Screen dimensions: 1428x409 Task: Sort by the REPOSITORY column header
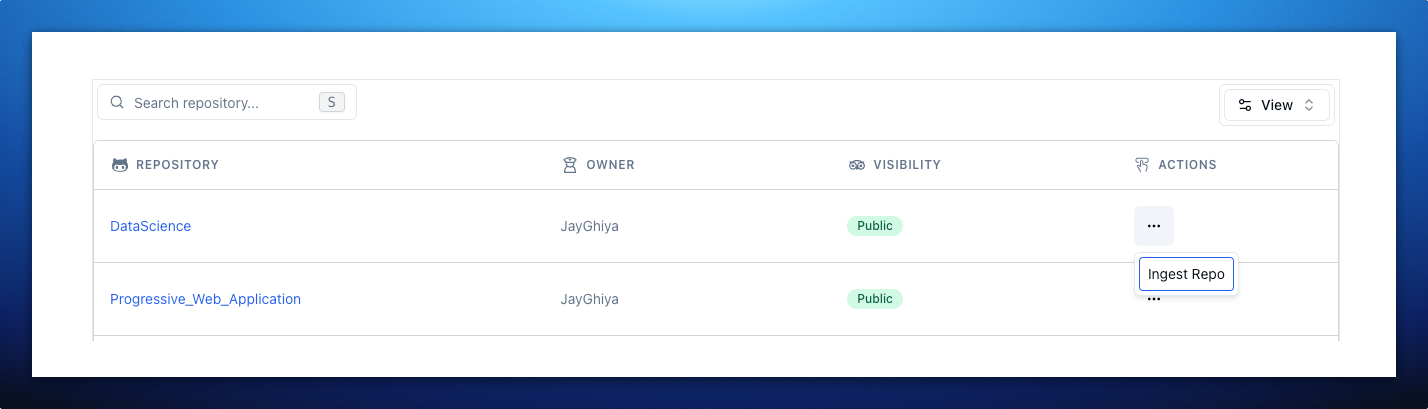point(177,164)
